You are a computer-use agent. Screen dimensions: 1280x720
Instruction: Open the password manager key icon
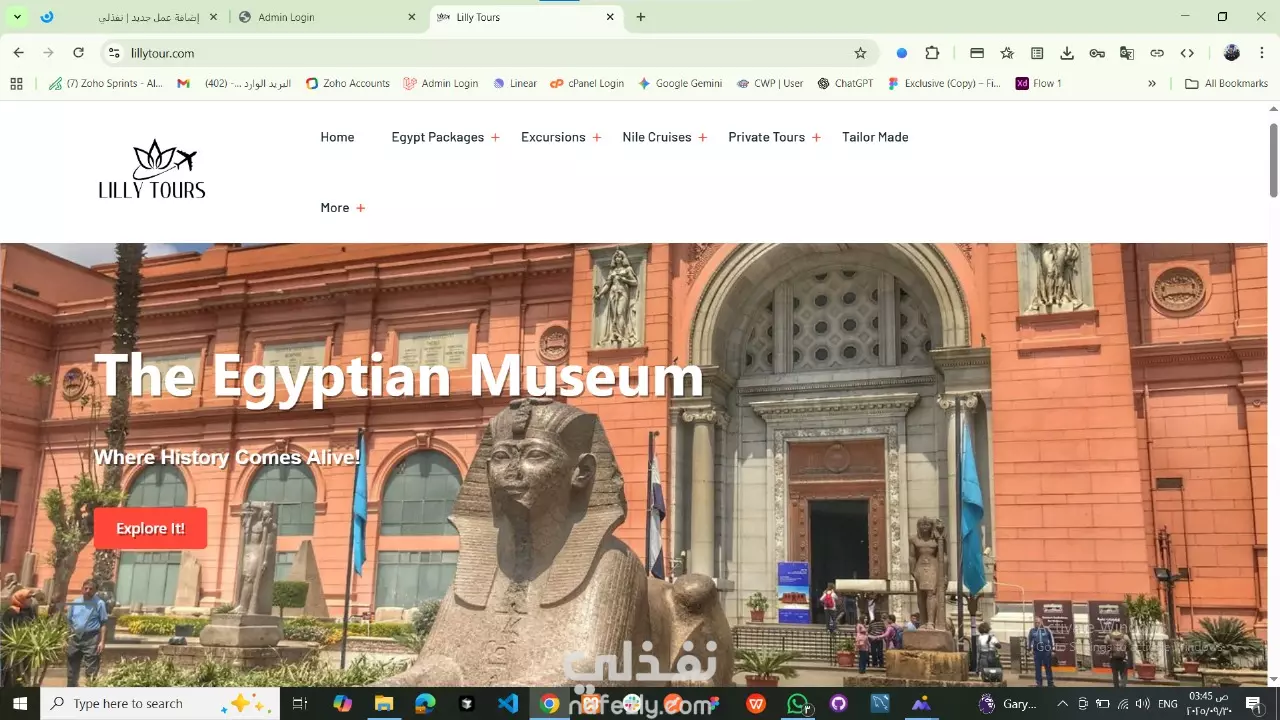pyautogui.click(x=1097, y=53)
